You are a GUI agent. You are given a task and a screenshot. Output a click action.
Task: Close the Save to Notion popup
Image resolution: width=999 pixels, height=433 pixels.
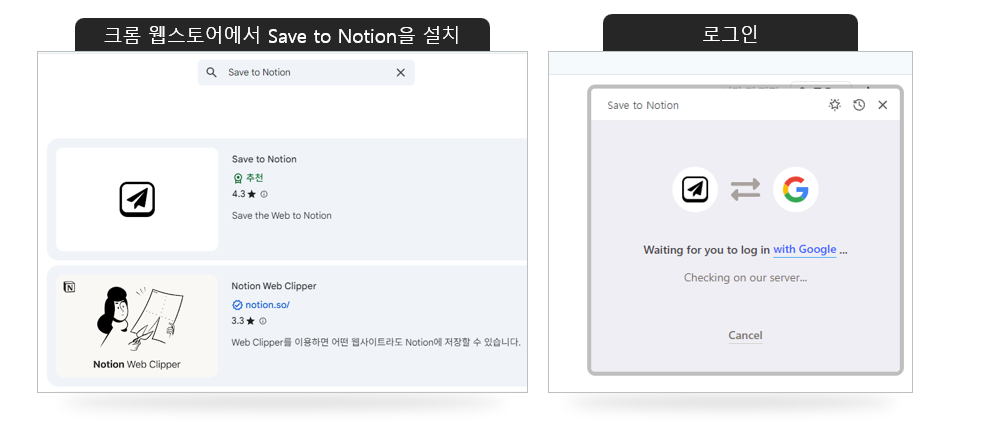click(x=882, y=105)
